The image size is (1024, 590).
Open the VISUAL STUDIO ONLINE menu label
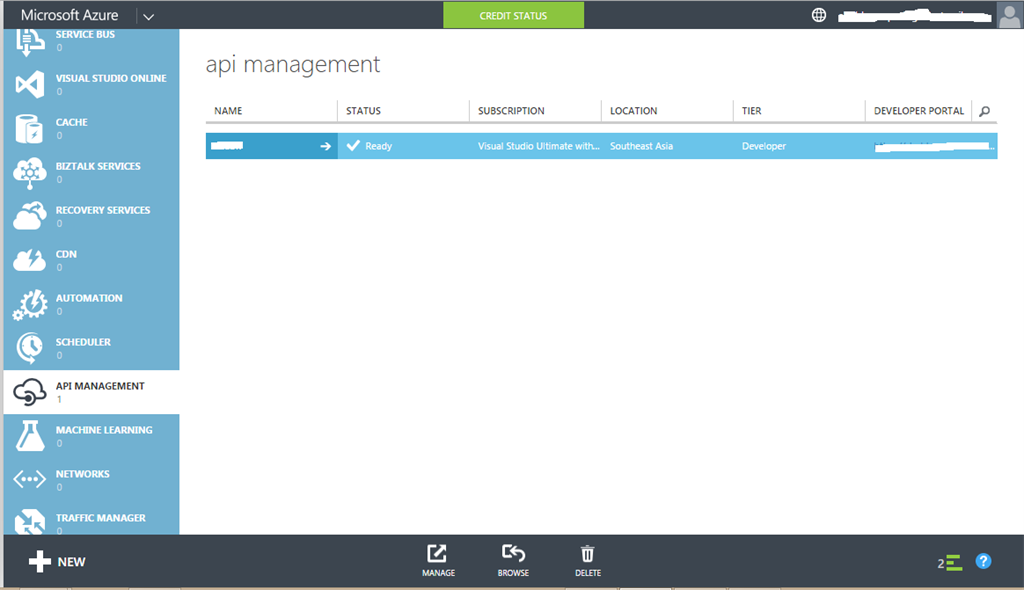pos(111,78)
